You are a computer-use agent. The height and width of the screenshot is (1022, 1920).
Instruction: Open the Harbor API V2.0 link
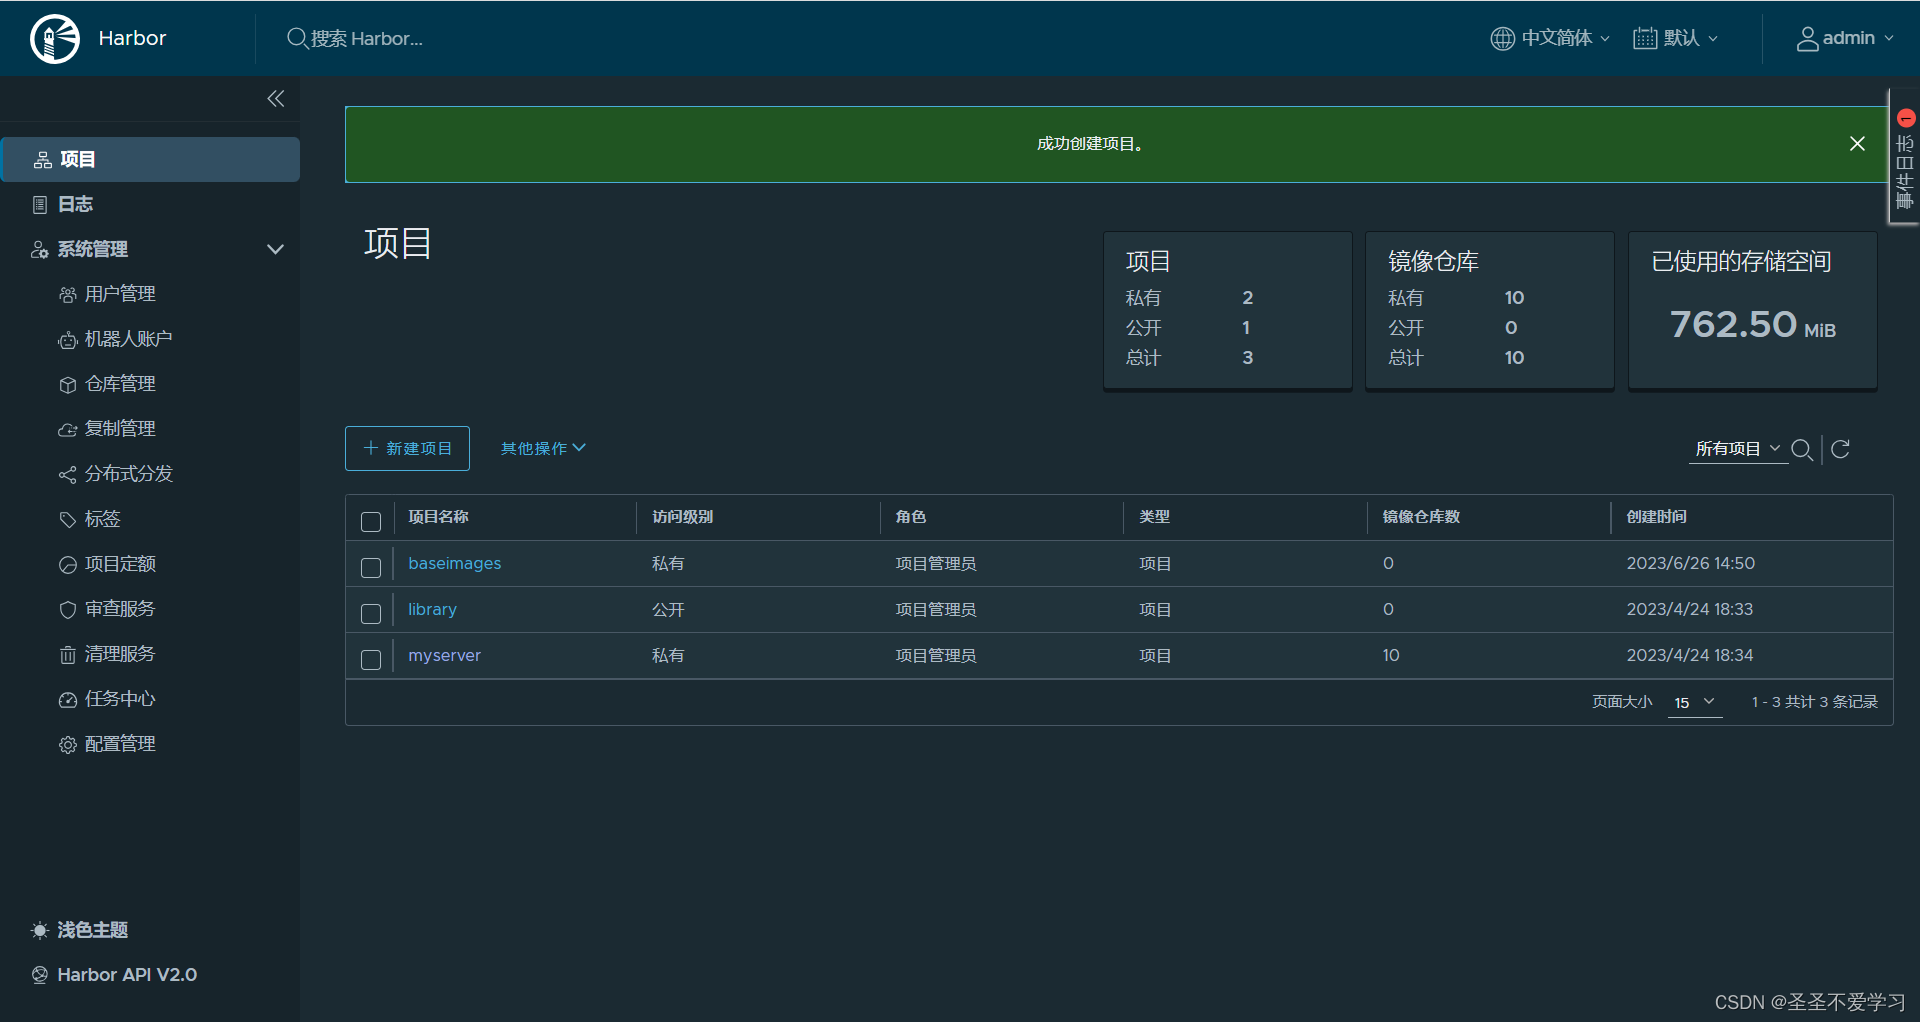coord(127,975)
